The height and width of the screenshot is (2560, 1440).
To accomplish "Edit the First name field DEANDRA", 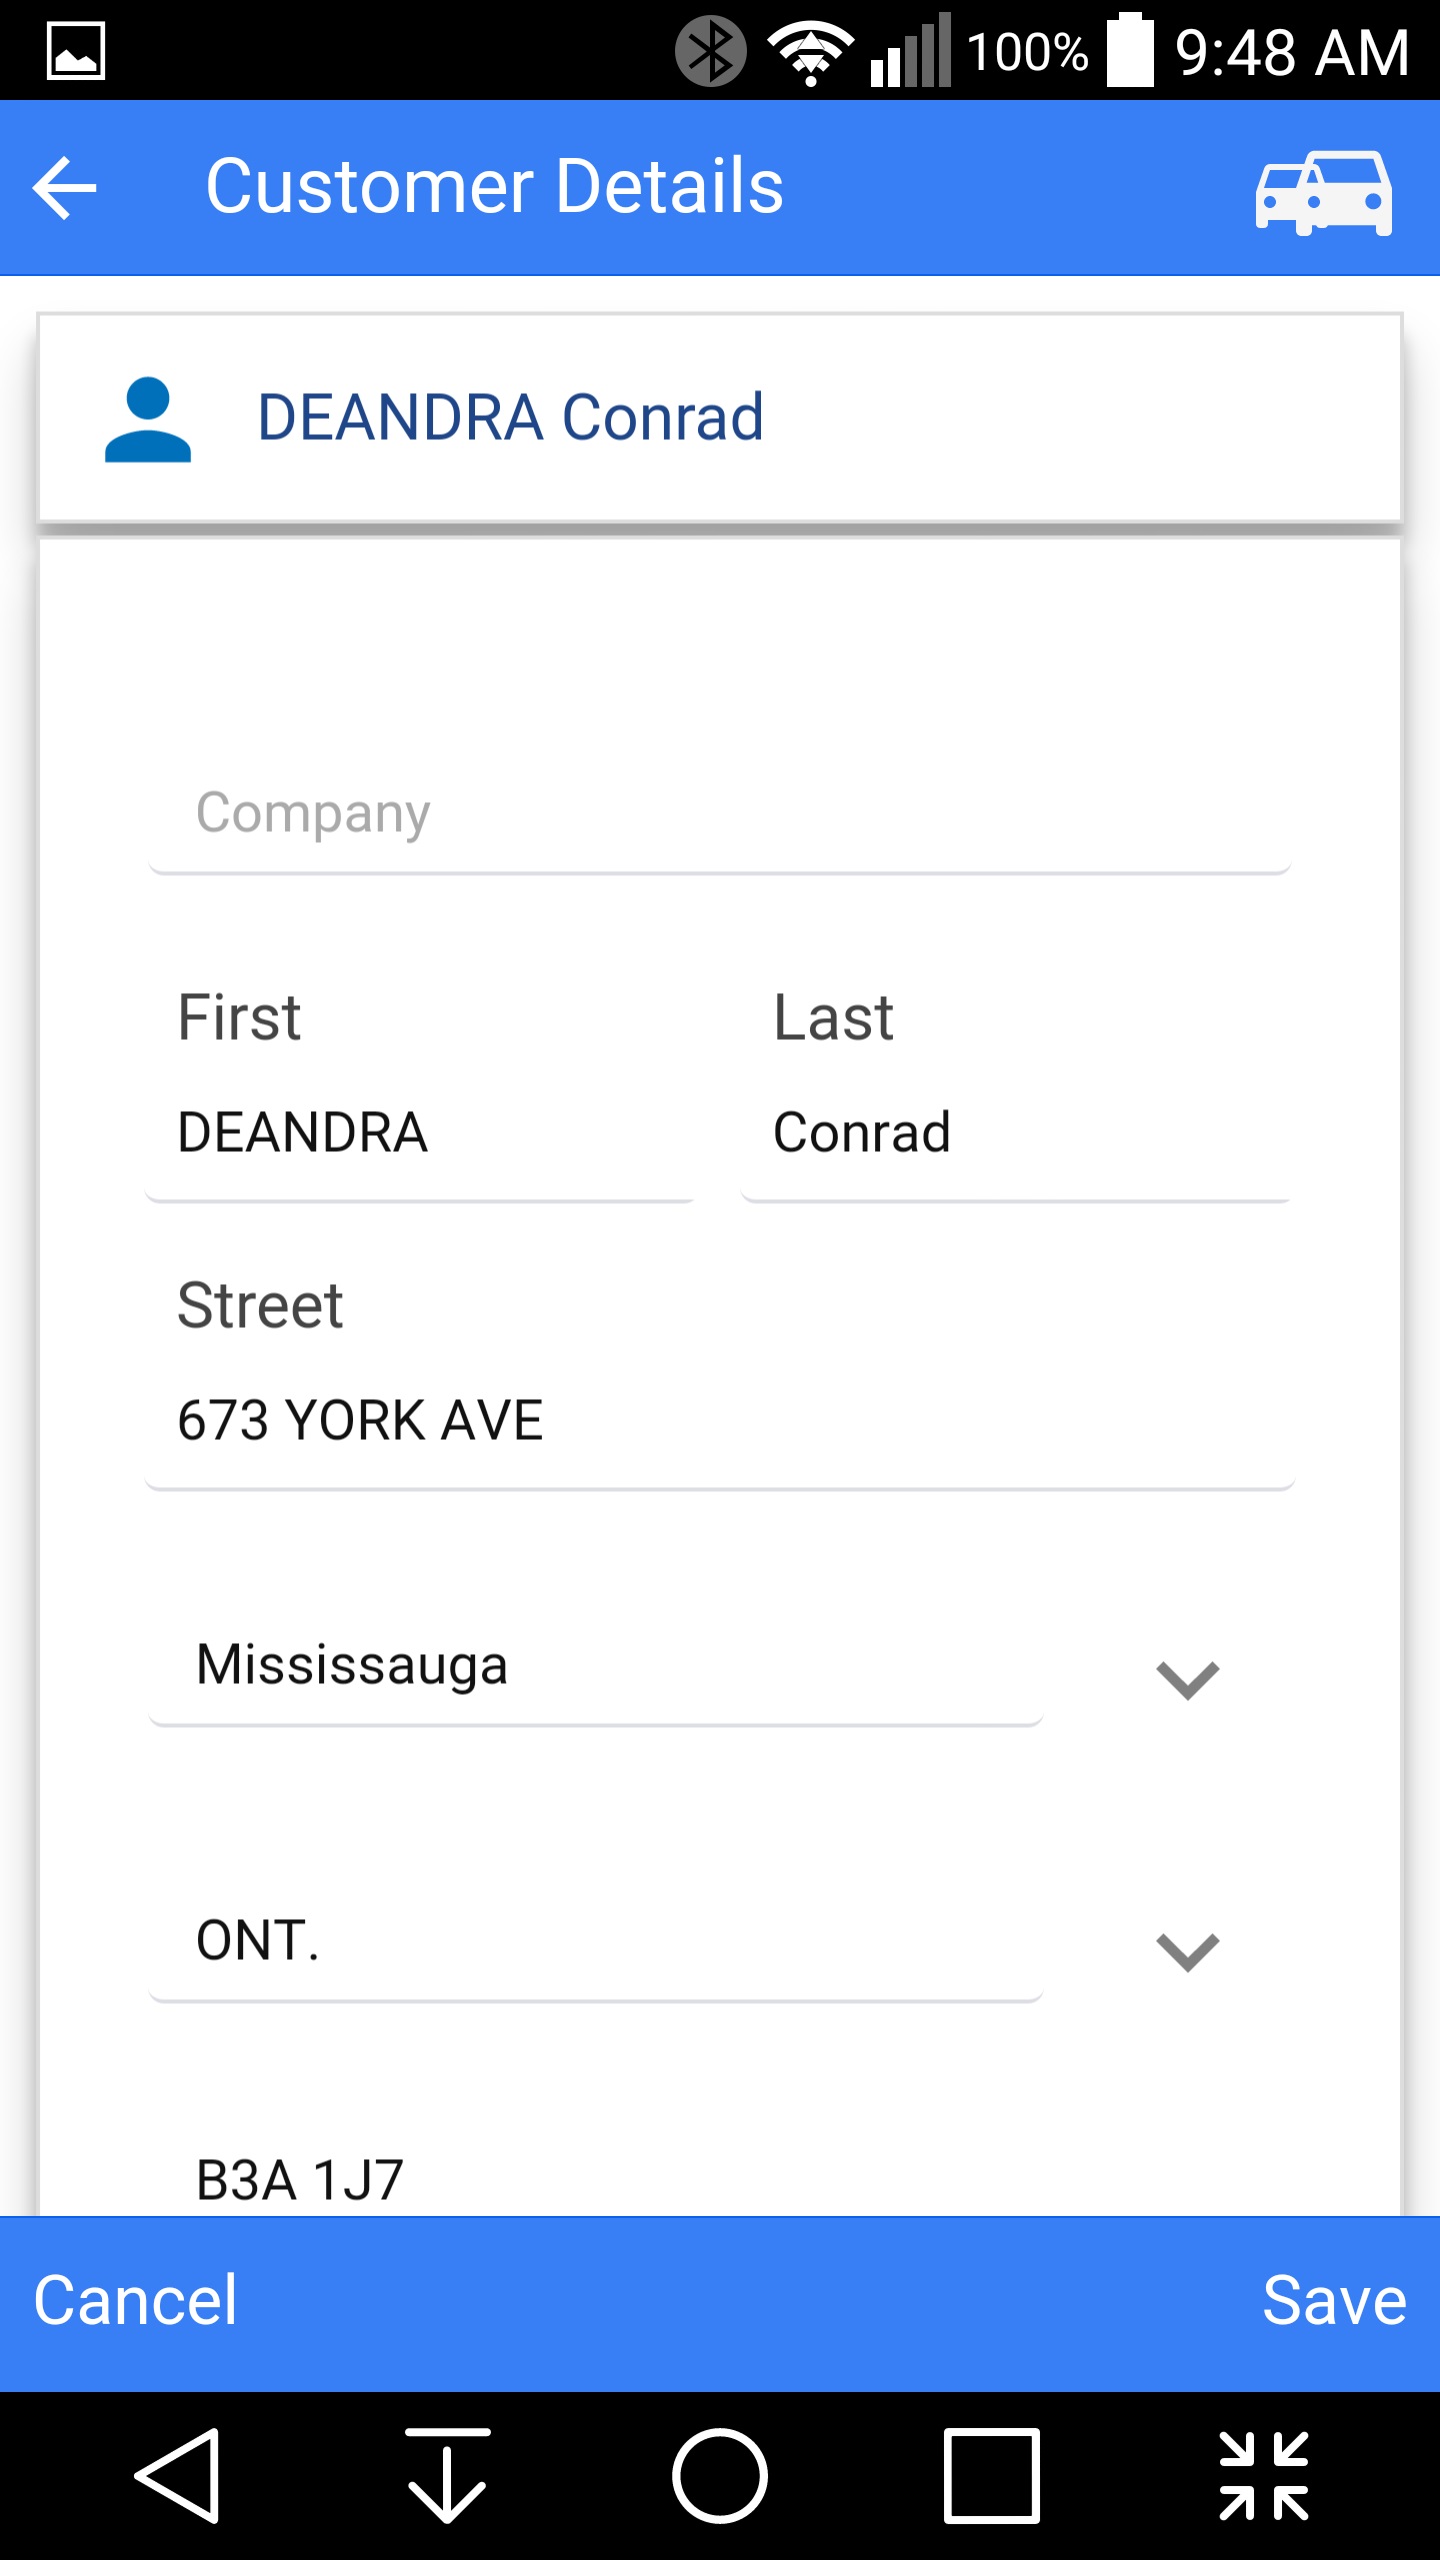I will pos(420,1133).
